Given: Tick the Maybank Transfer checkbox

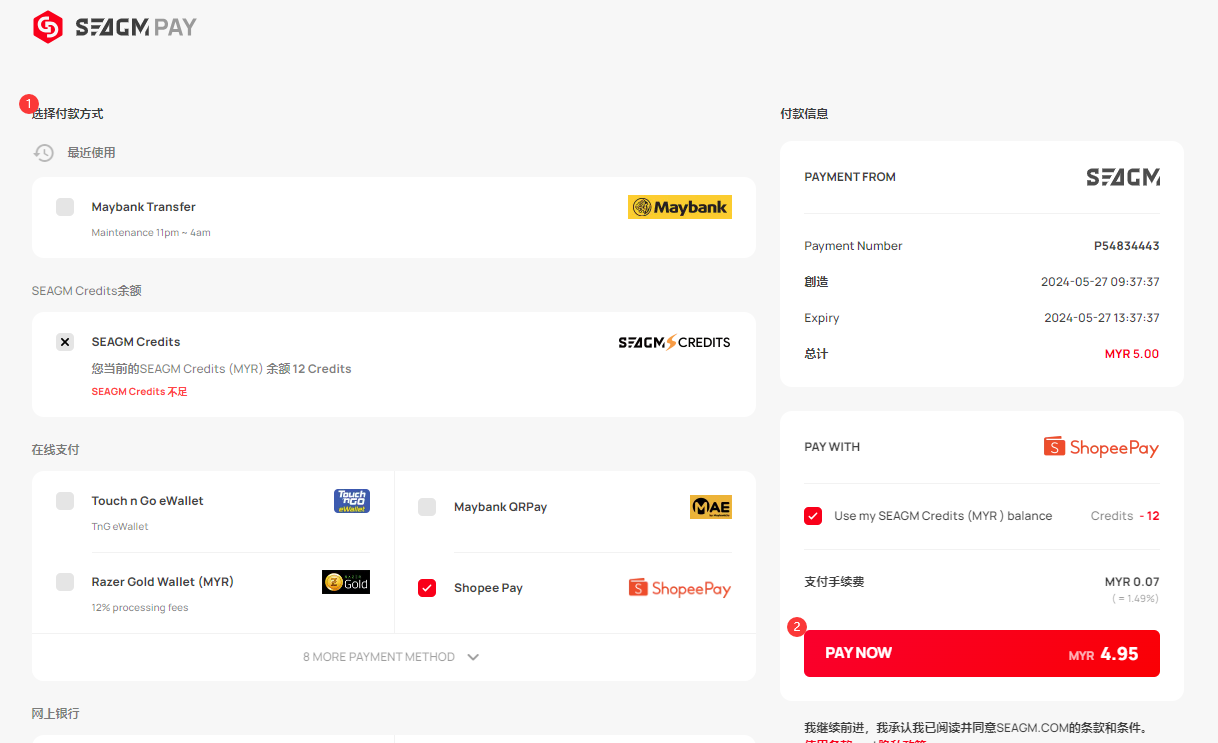Looking at the screenshot, I should (65, 207).
